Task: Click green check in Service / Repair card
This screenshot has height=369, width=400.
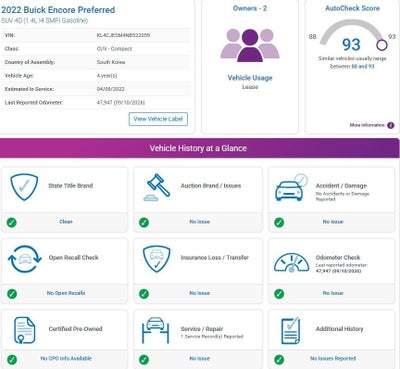Action: 144,360
